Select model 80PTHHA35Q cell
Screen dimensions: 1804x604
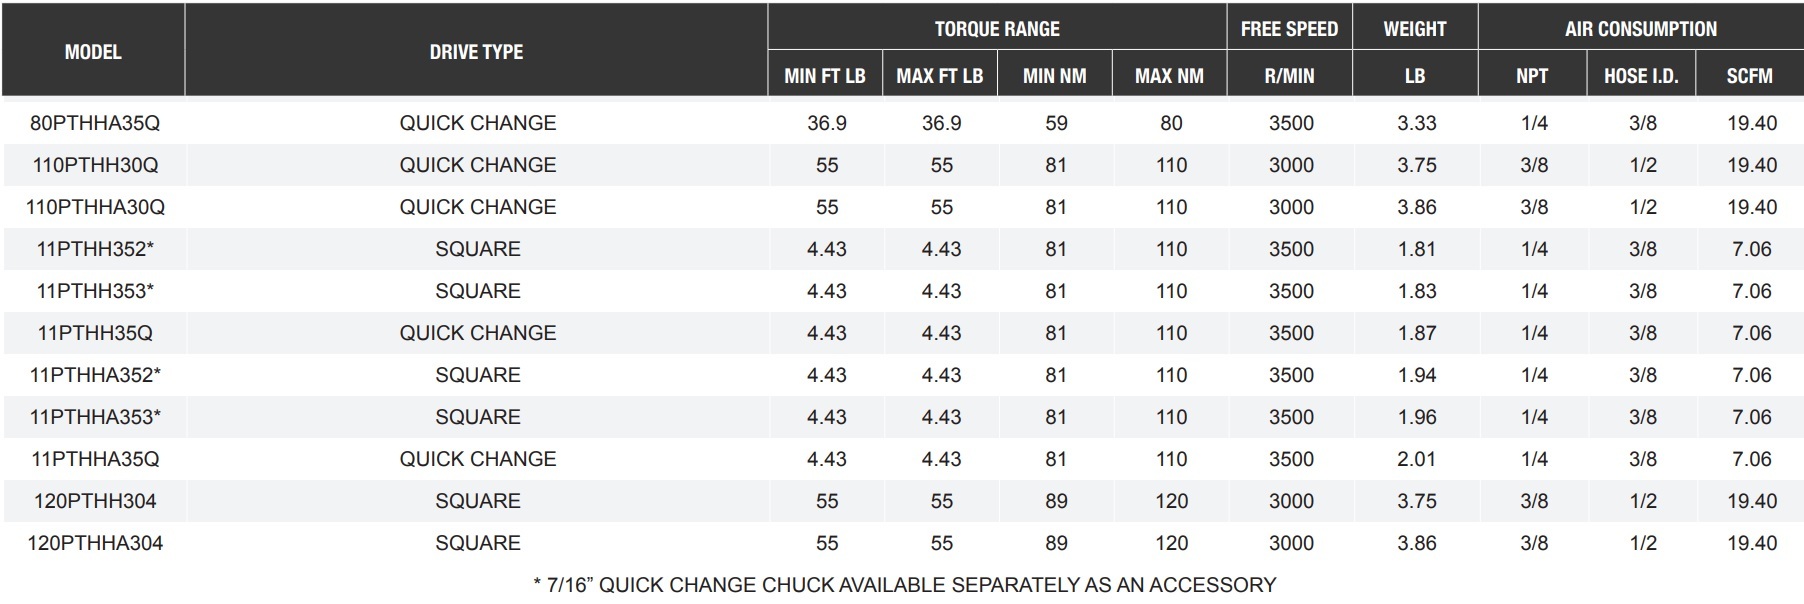95,123
